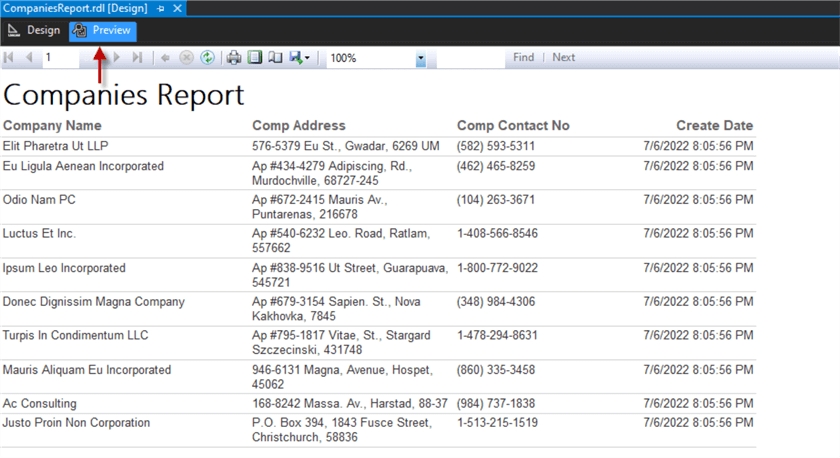The height and width of the screenshot is (458, 840).
Task: Click contact number (104) 263-3671
Action: tap(496, 200)
